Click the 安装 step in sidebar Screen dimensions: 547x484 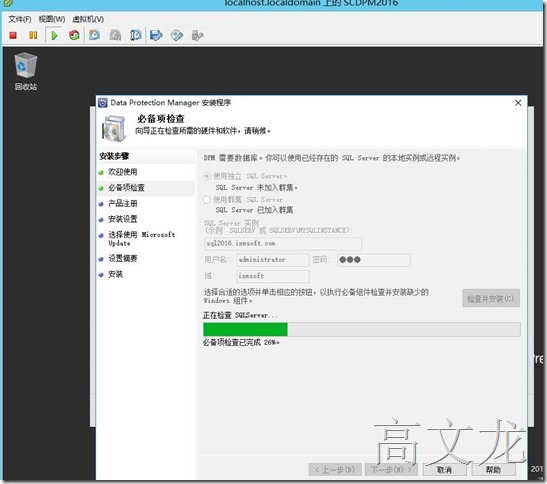[x=115, y=274]
